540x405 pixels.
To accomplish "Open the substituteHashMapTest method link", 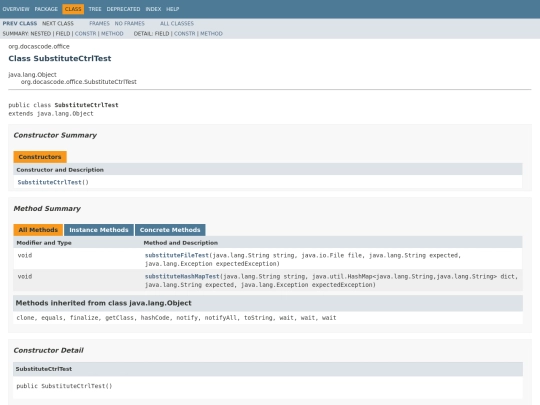I will click(182, 276).
